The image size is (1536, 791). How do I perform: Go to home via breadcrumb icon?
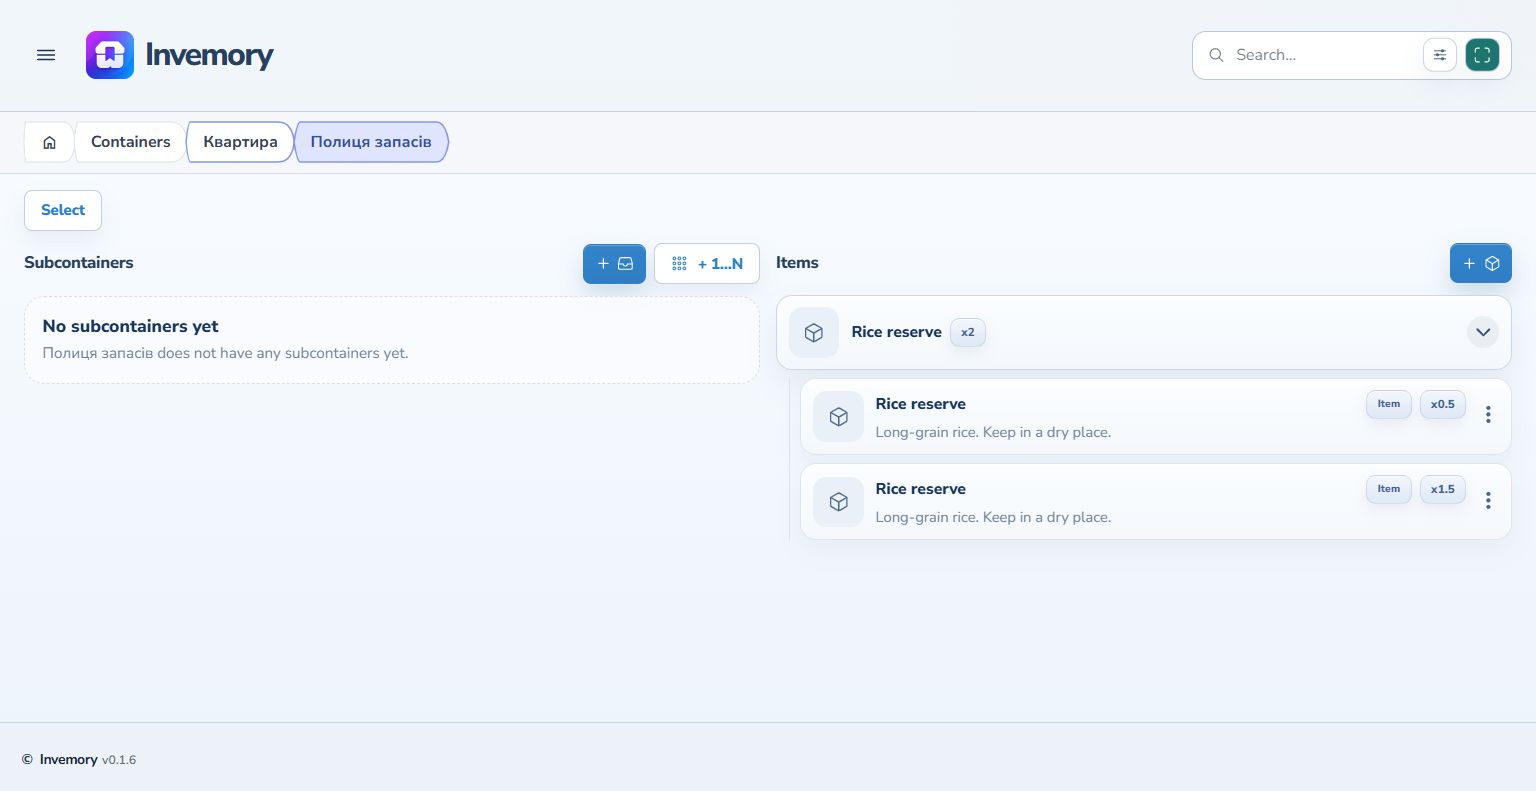[x=49, y=142]
